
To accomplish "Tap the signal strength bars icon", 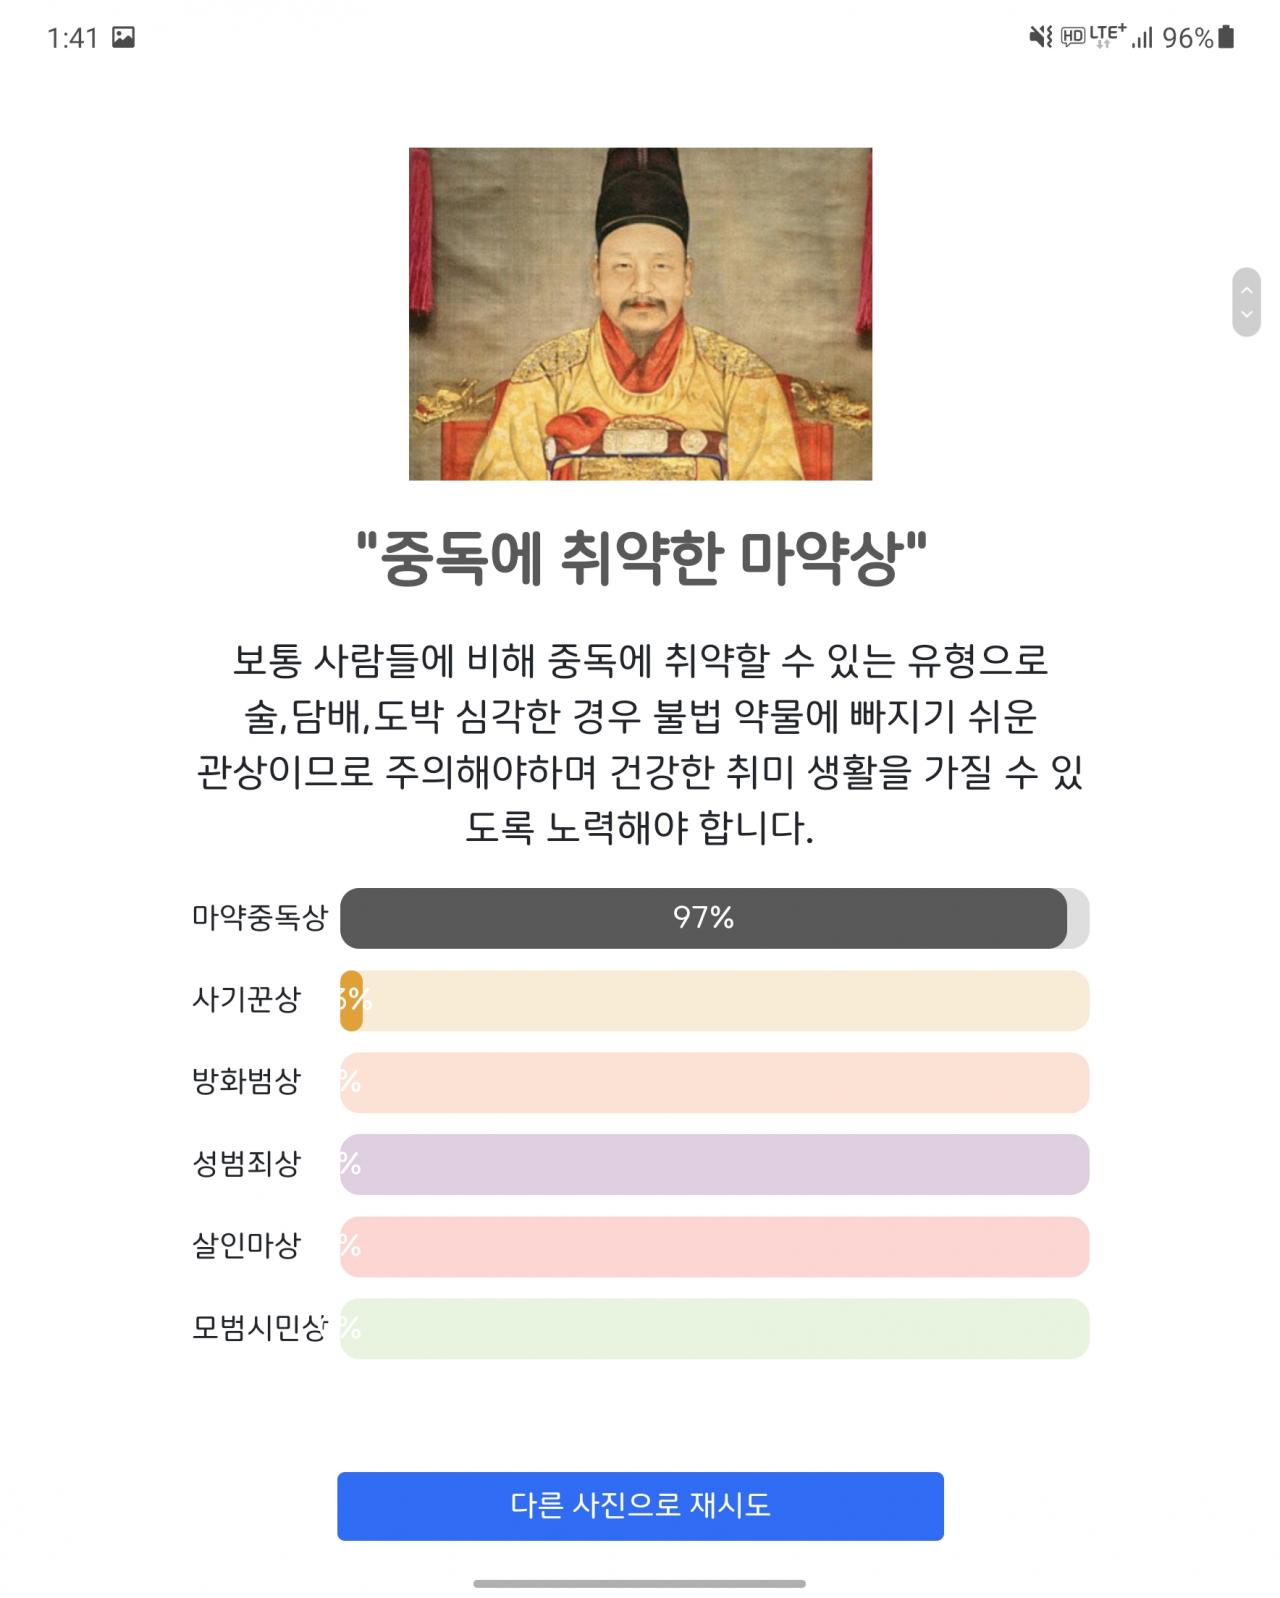I will (1142, 38).
